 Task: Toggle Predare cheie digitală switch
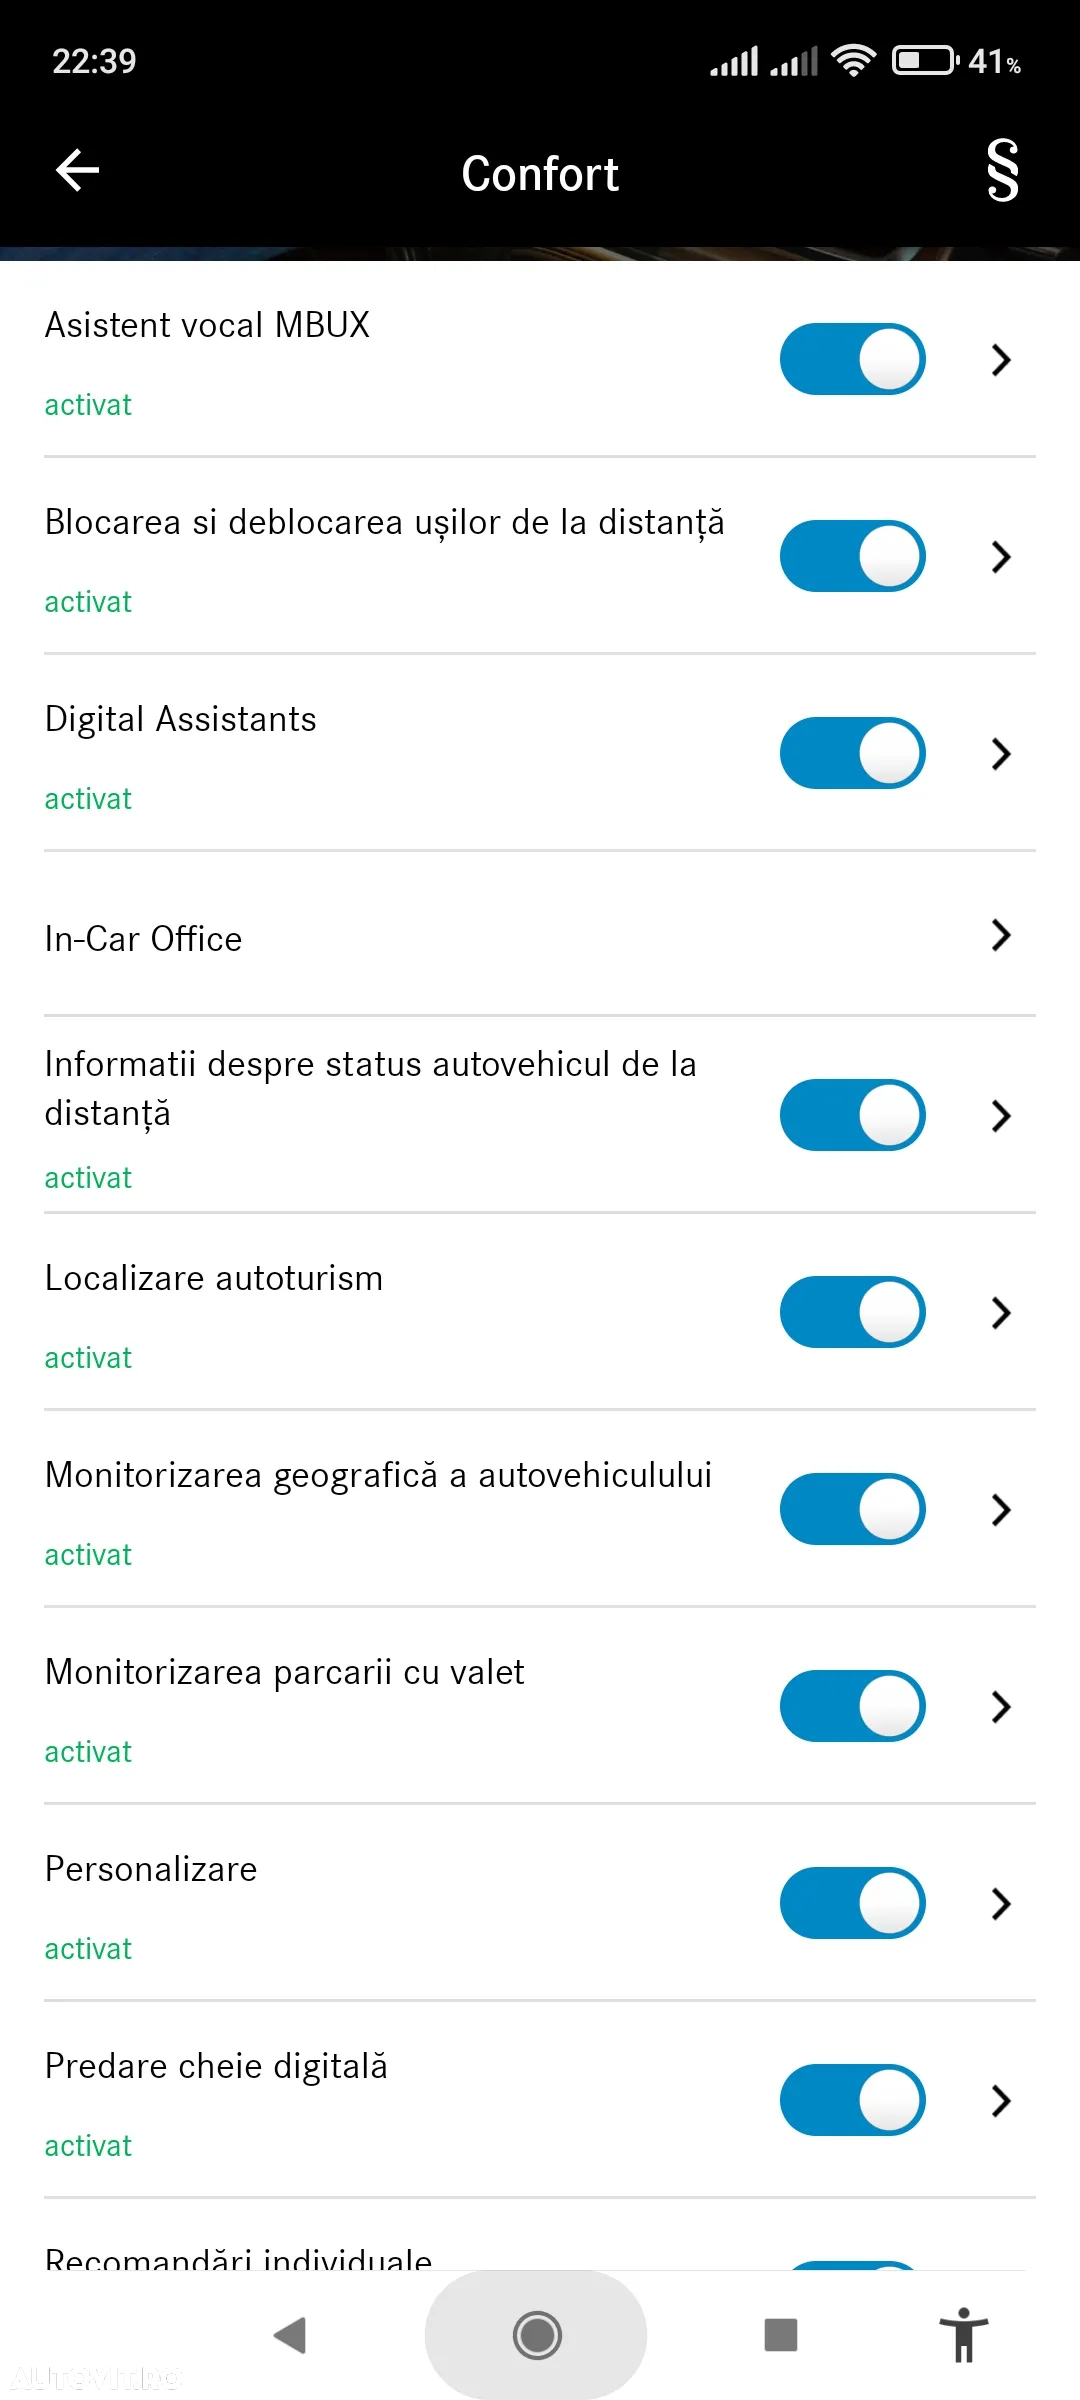pos(852,2100)
